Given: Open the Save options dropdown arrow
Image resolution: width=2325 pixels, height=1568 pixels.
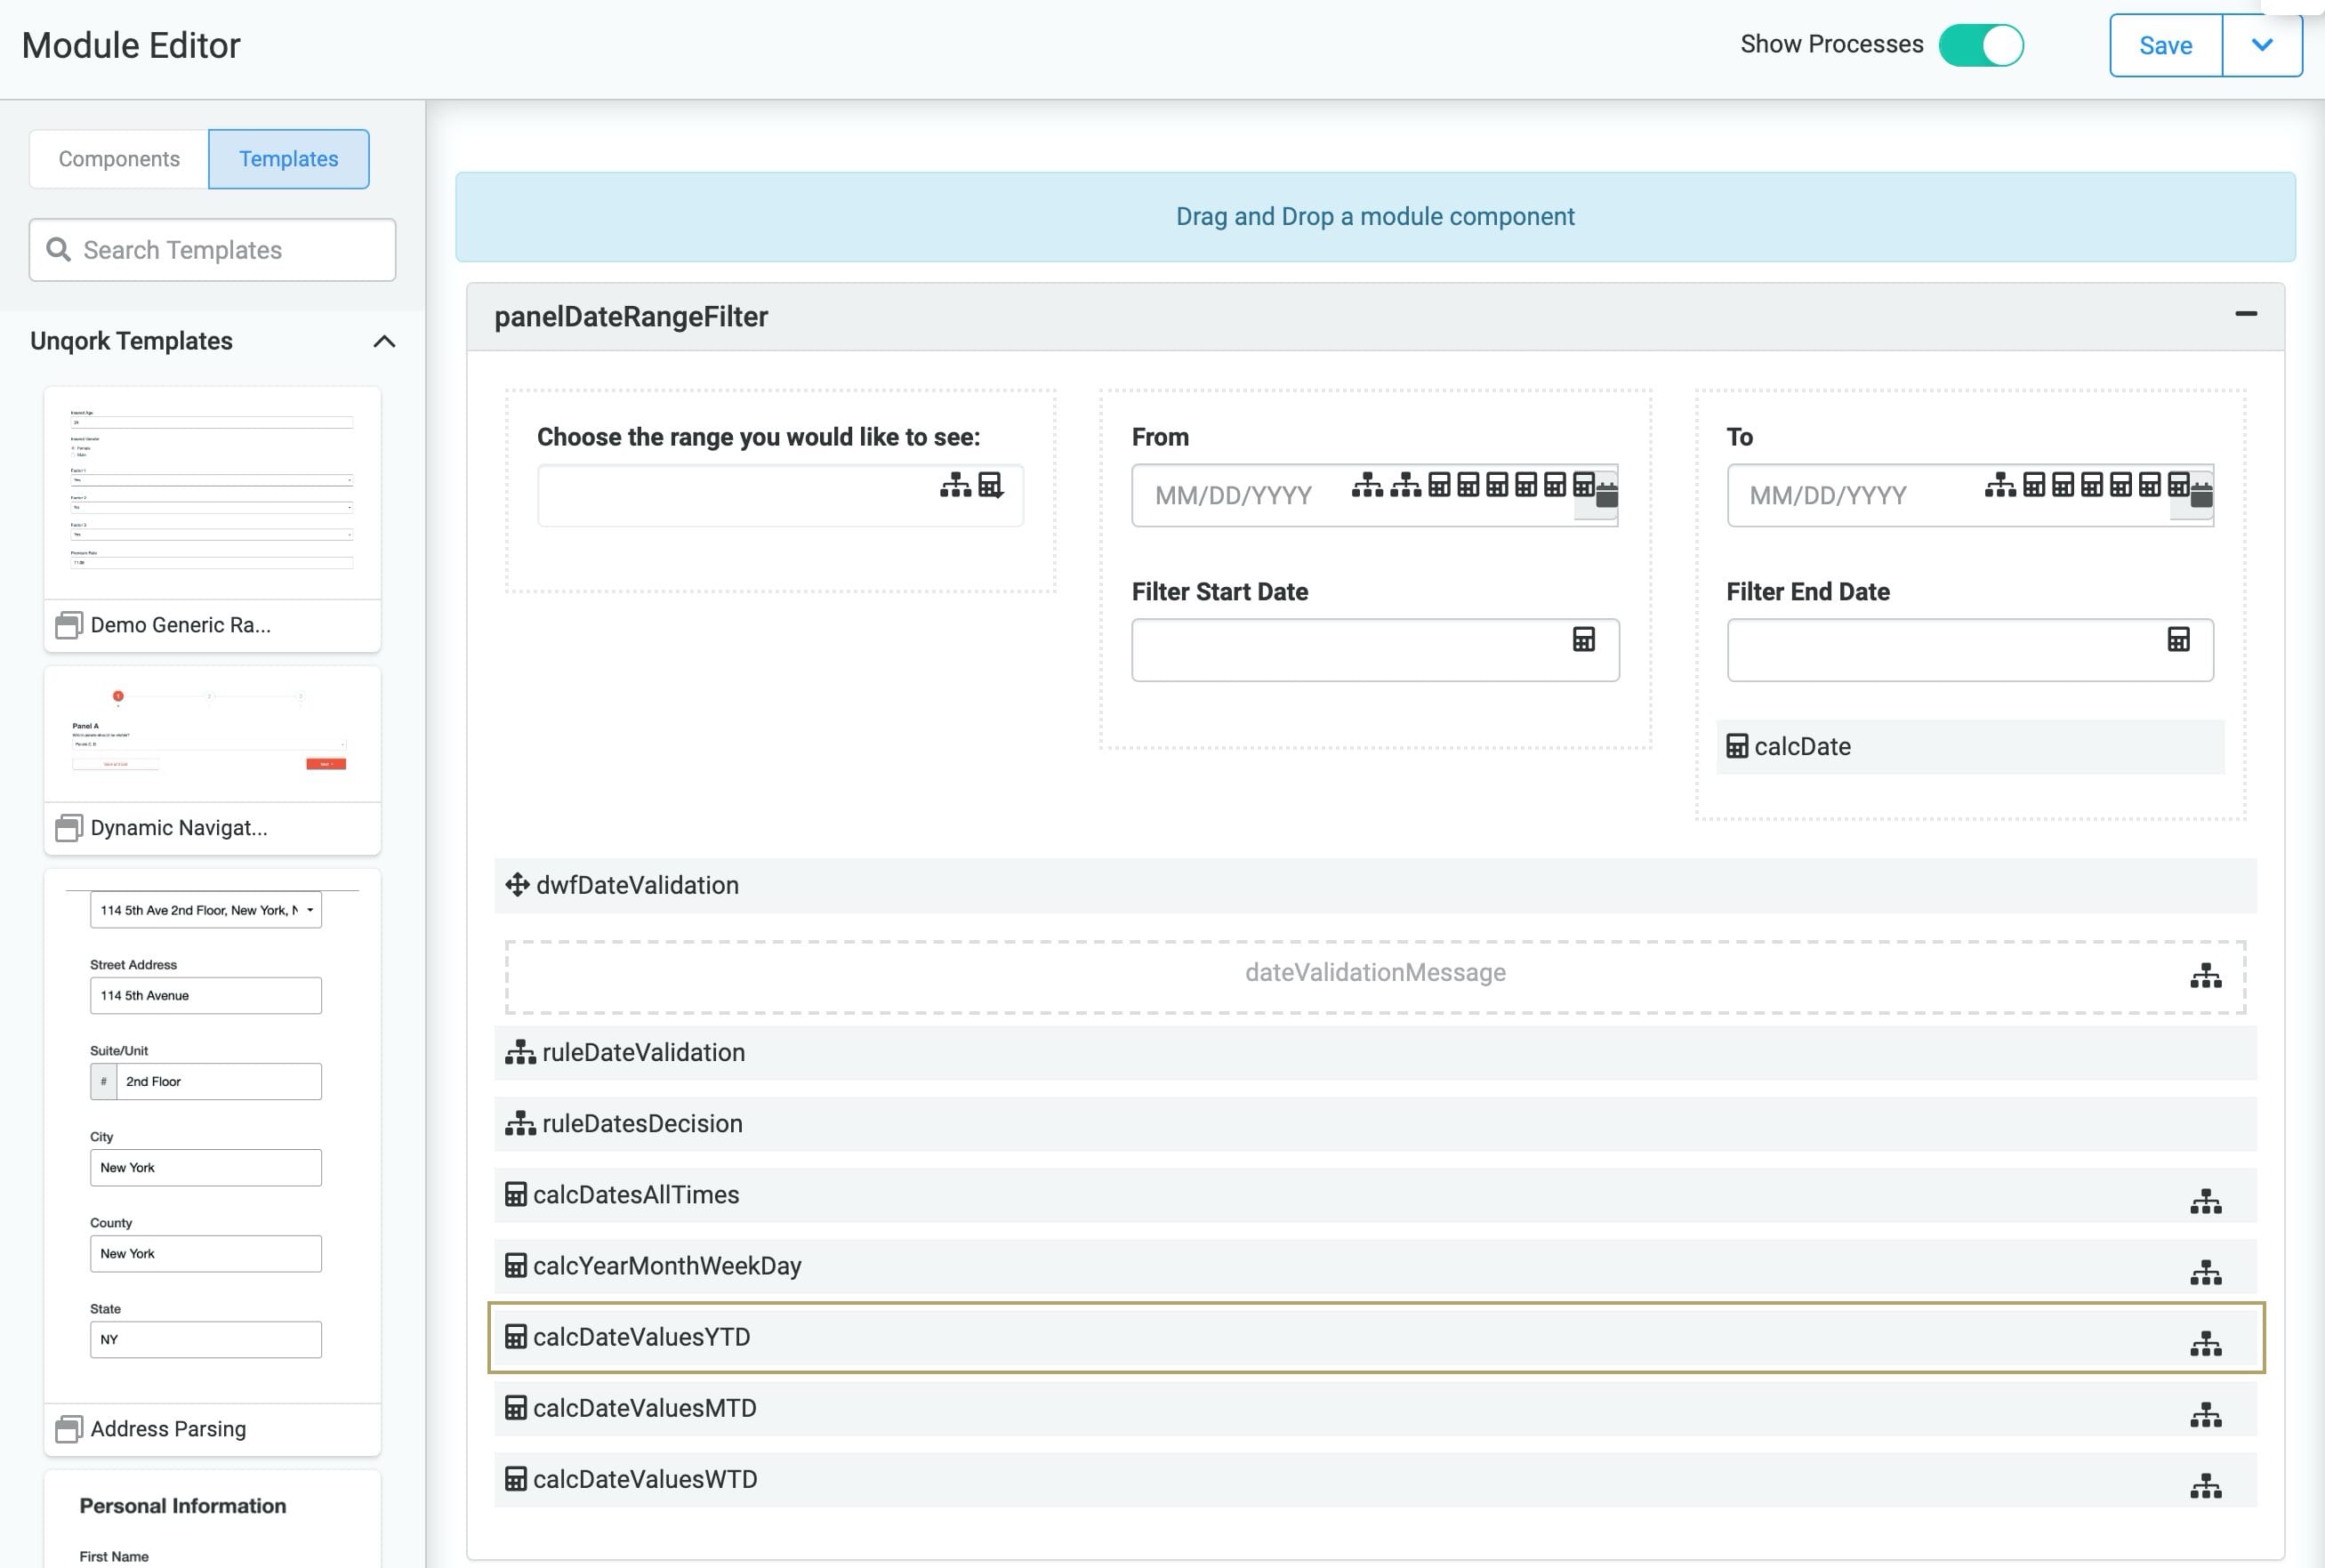Looking at the screenshot, I should click(2262, 45).
